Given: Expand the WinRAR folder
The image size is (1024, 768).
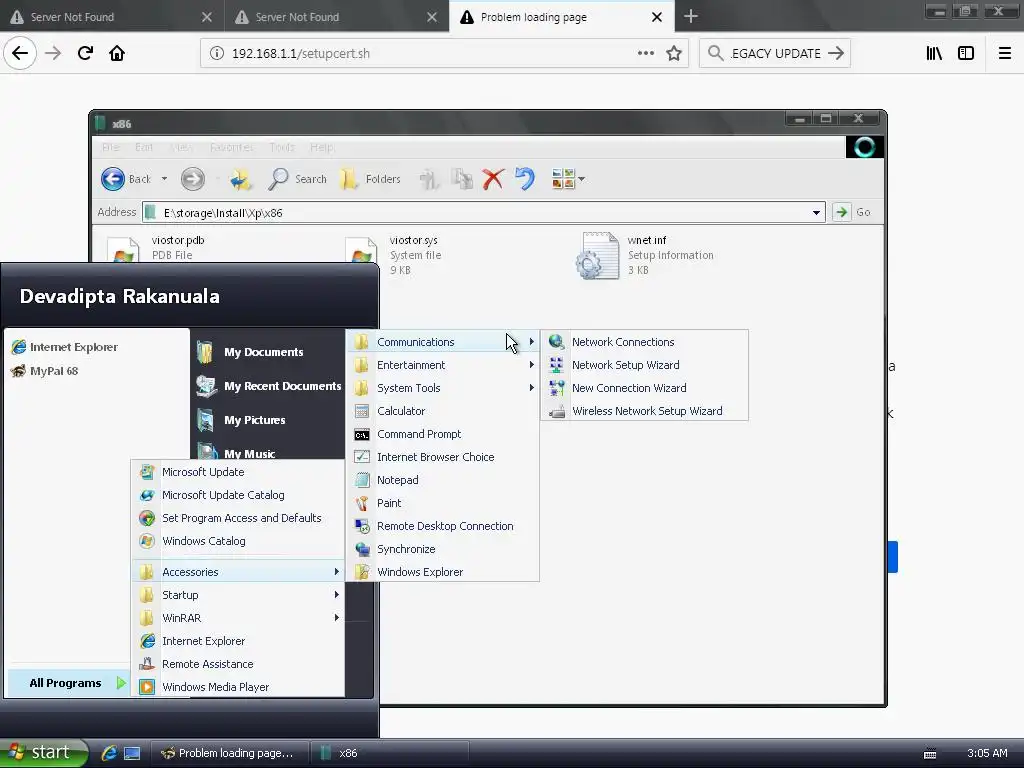Looking at the screenshot, I should click(238, 618).
